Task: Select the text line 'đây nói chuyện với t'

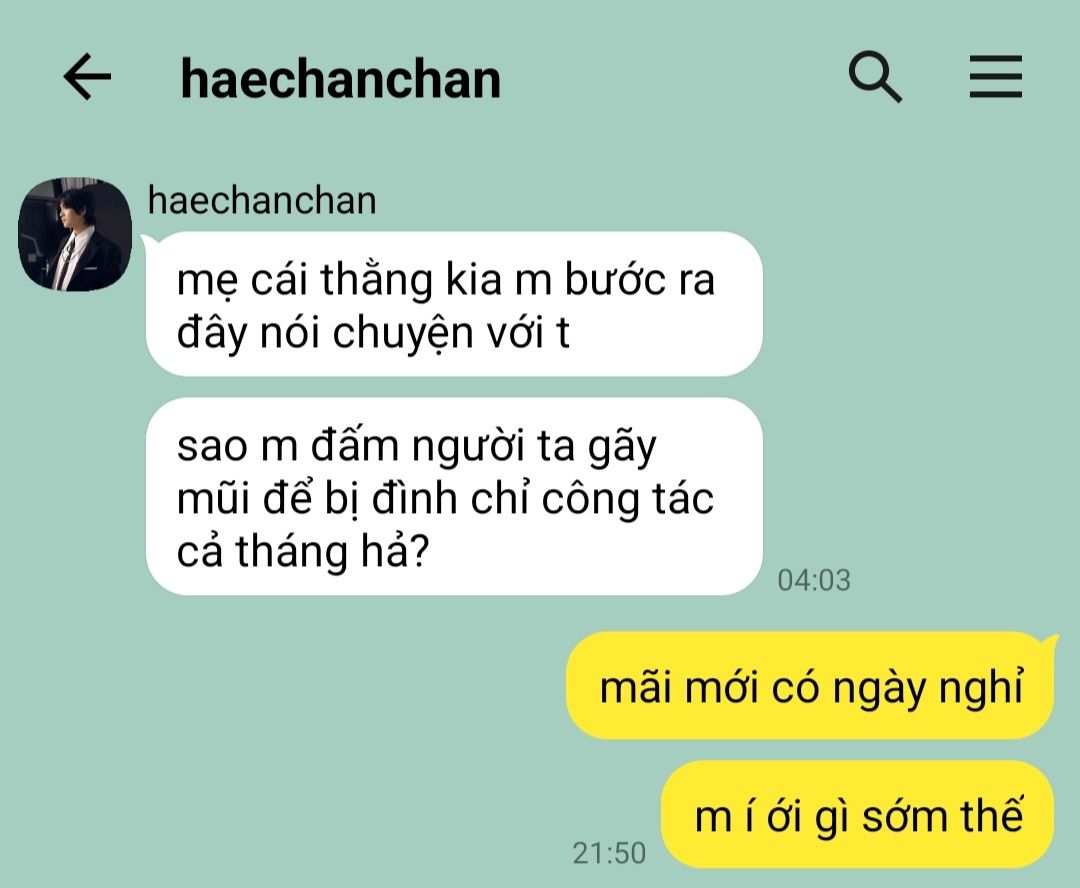Action: [373, 333]
